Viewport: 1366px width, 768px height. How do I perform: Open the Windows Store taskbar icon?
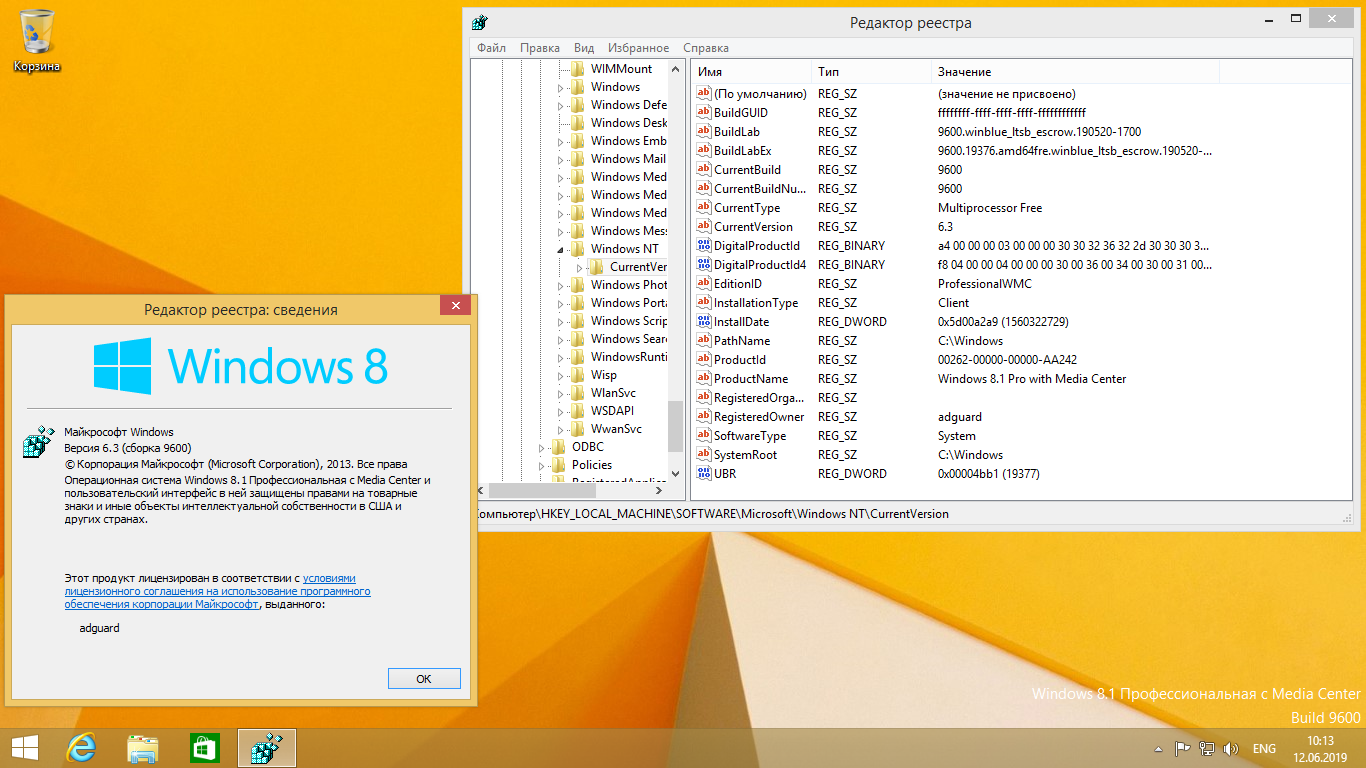point(204,747)
